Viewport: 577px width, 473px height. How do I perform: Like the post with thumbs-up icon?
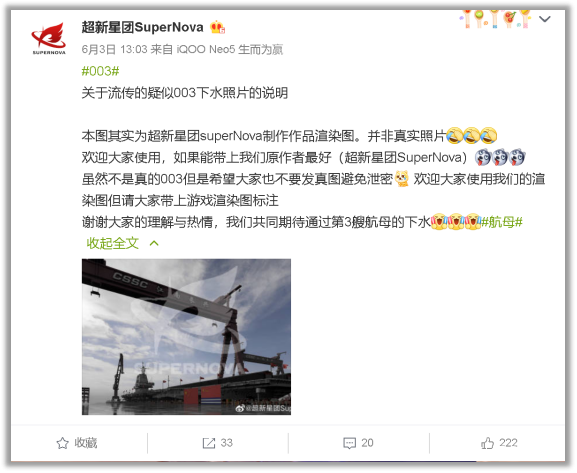pos(487,443)
